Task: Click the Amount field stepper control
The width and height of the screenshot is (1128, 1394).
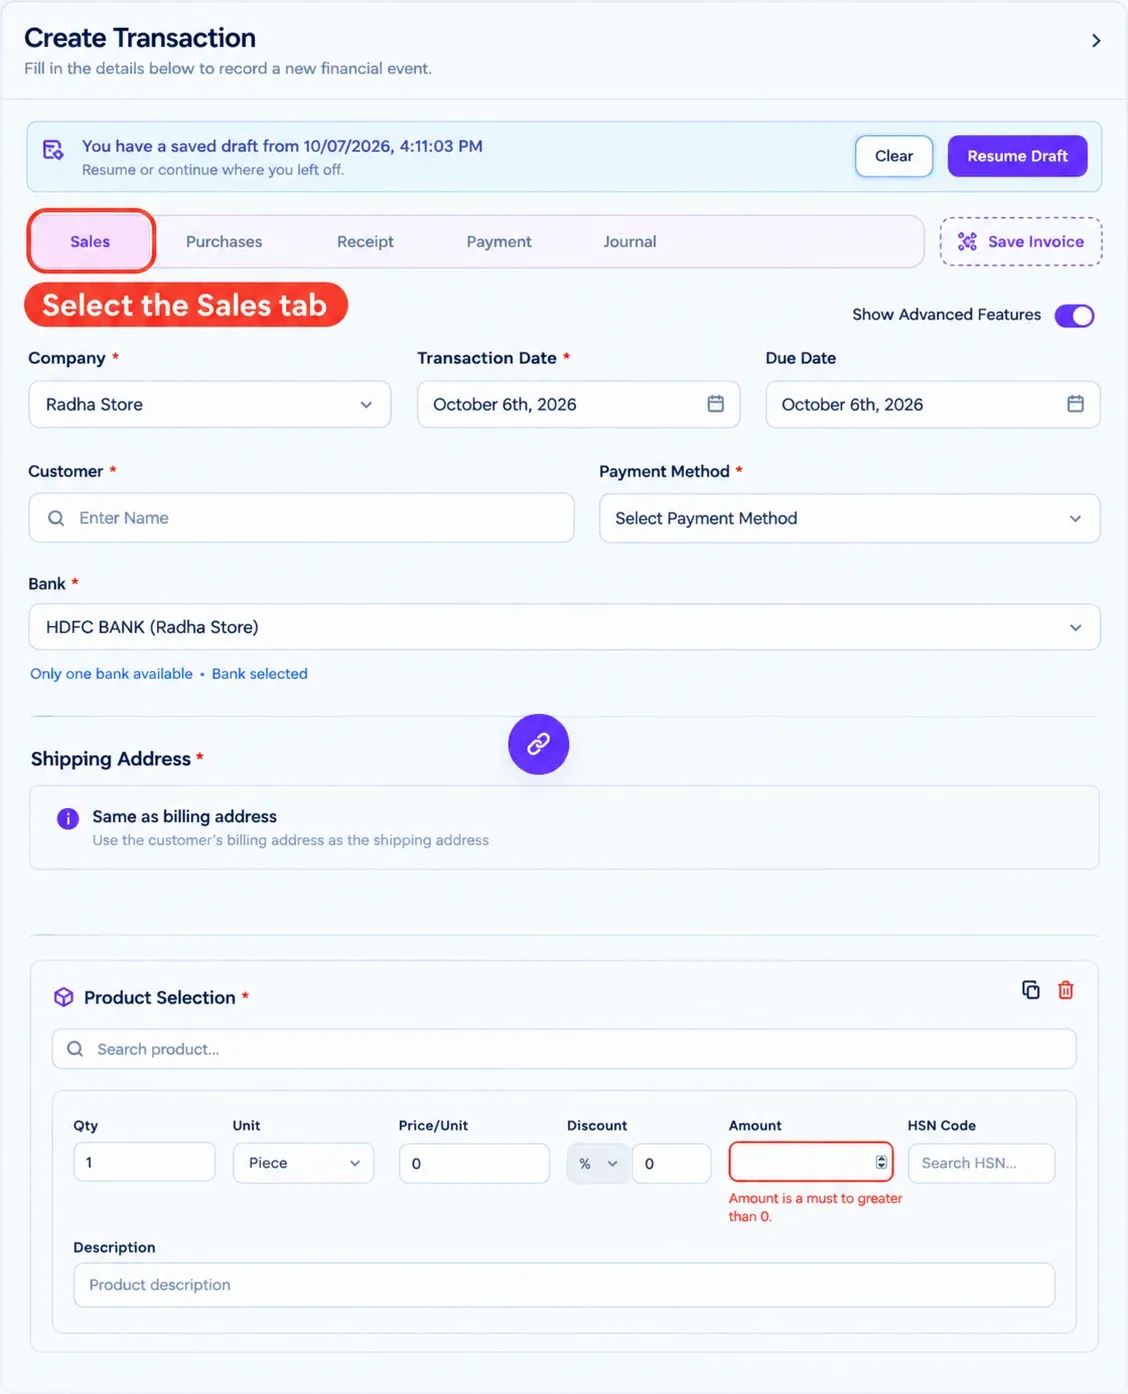Action: pos(881,1162)
